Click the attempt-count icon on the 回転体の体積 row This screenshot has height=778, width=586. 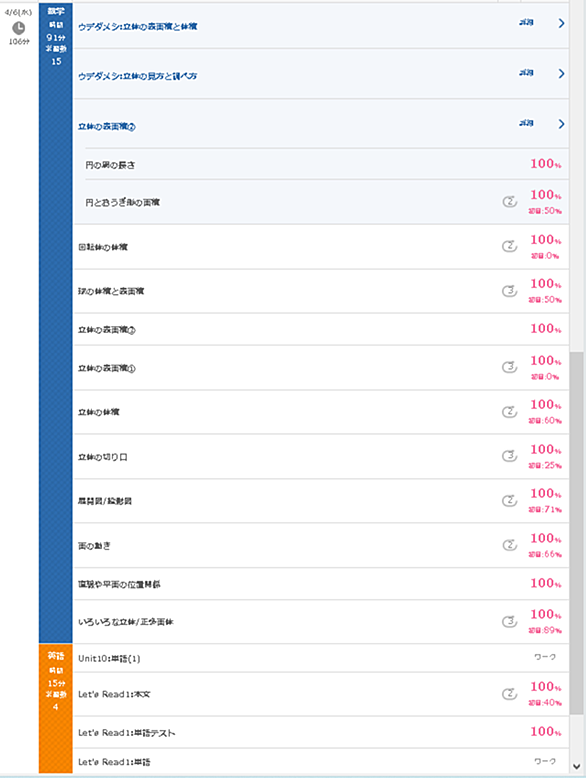pos(510,246)
